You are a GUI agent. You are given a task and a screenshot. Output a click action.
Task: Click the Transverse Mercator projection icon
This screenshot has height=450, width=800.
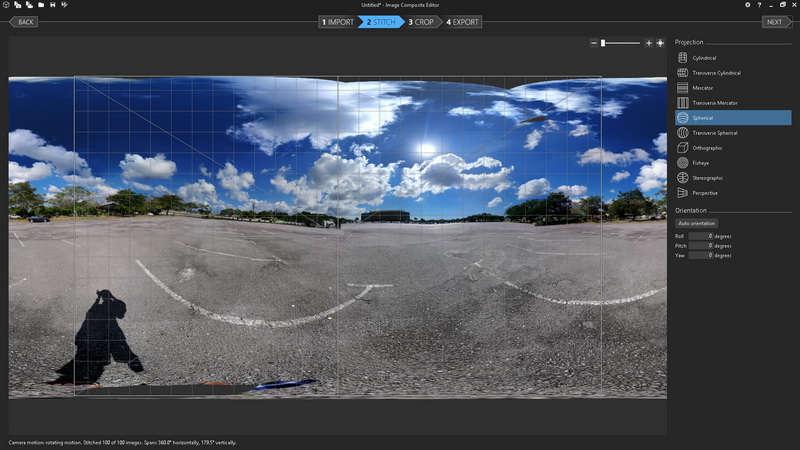(x=683, y=103)
